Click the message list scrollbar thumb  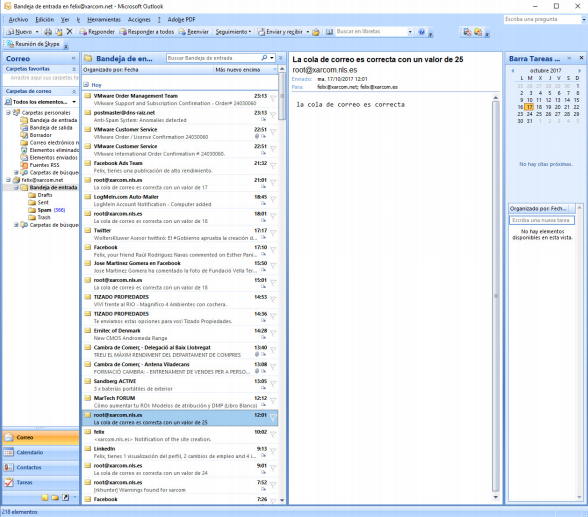point(282,97)
